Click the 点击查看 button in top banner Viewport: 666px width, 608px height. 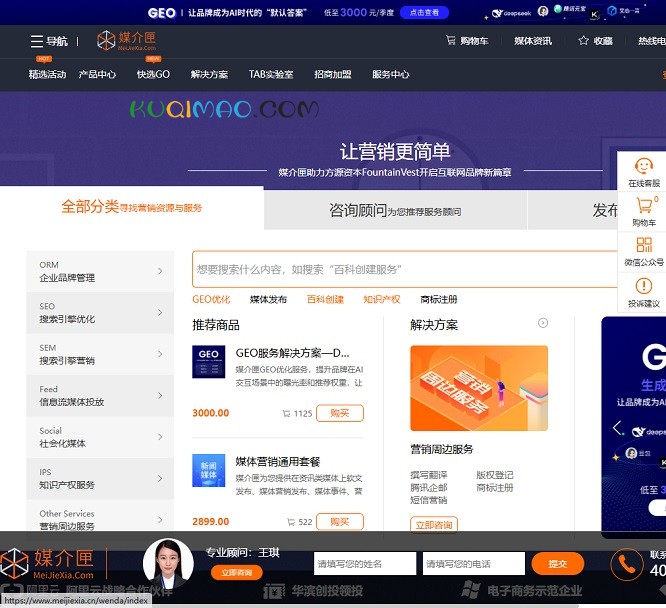point(424,13)
